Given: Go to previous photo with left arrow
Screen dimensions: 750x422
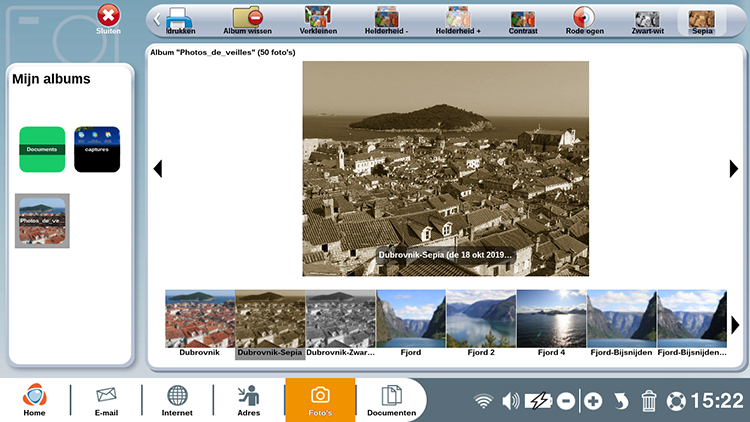Looking at the screenshot, I should (158, 168).
